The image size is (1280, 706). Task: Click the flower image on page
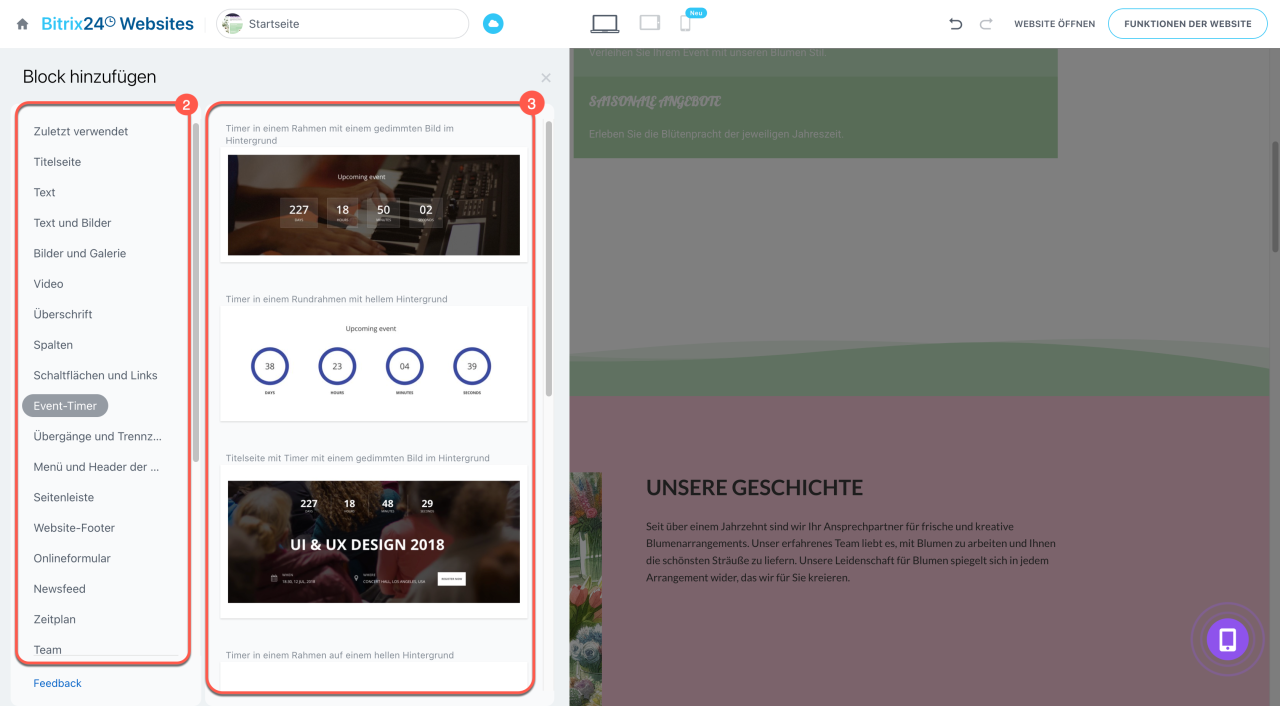[586, 589]
